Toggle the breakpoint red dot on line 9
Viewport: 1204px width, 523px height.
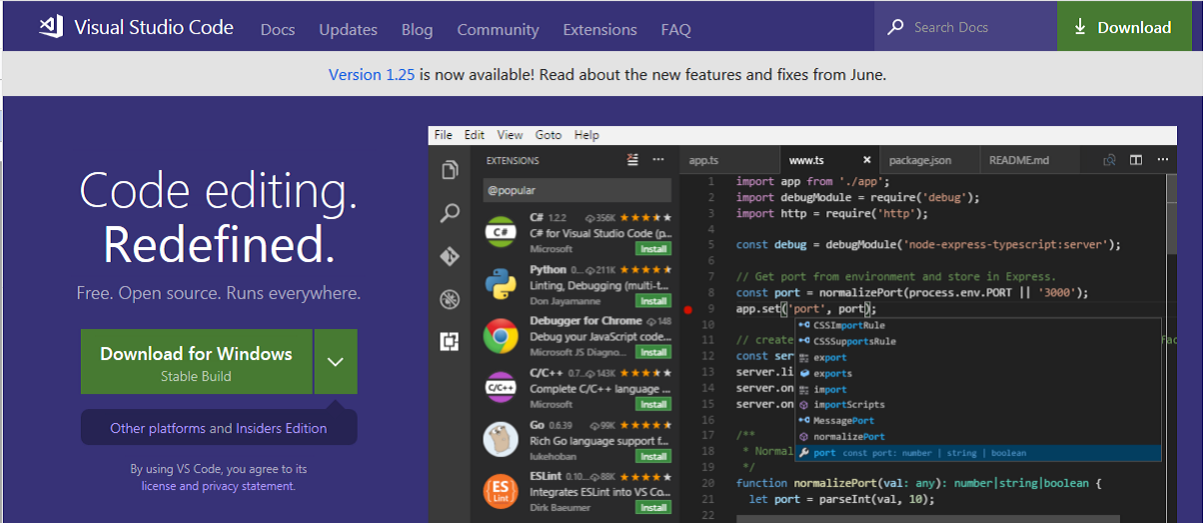688,310
